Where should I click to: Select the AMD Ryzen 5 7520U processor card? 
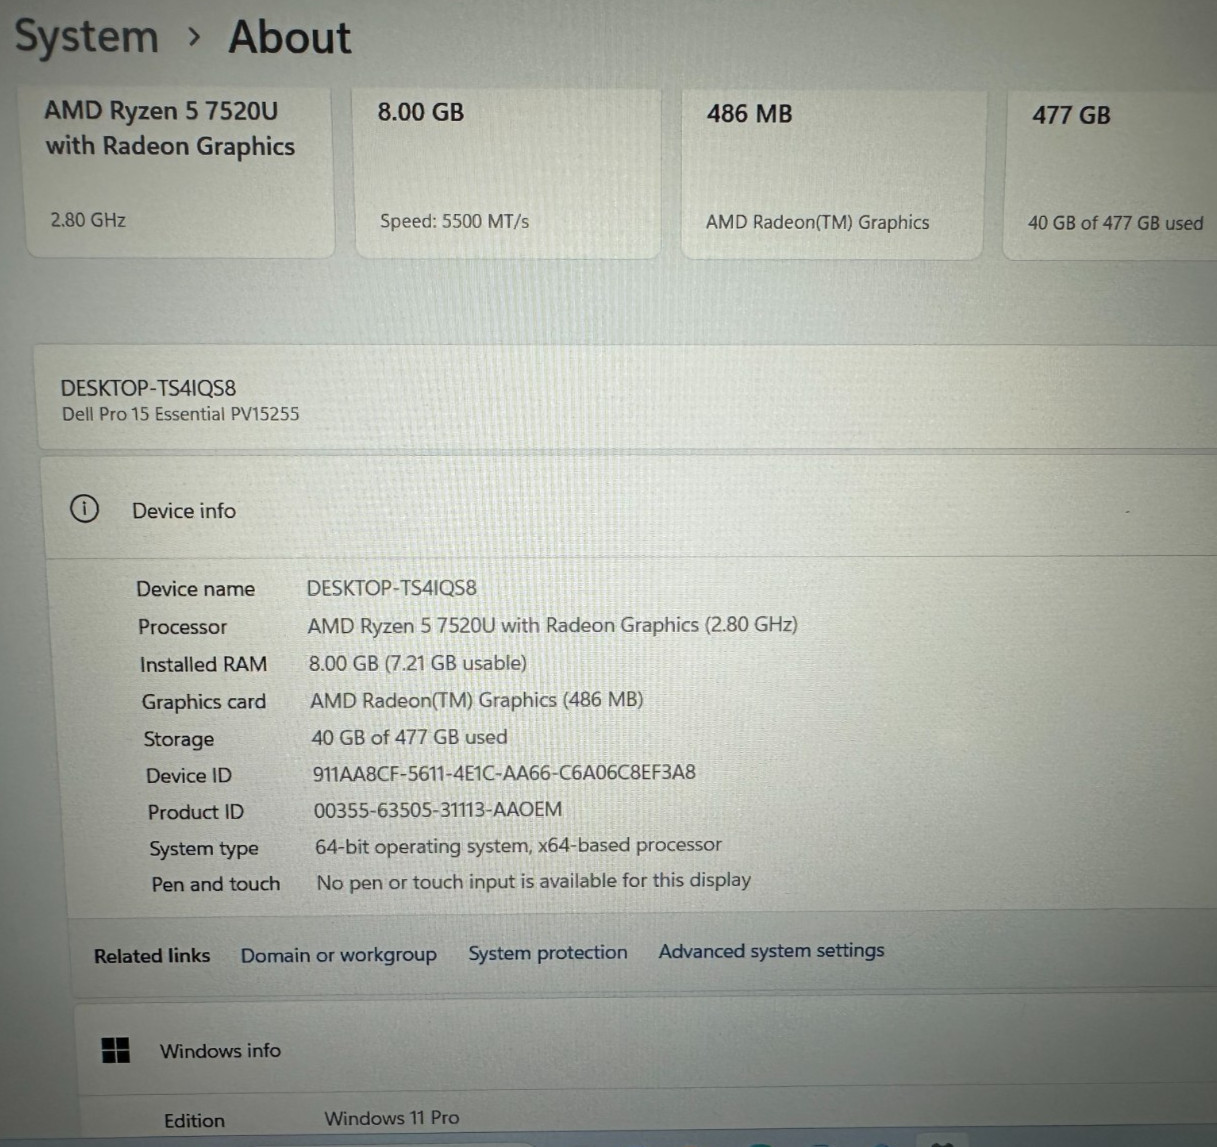(178, 171)
